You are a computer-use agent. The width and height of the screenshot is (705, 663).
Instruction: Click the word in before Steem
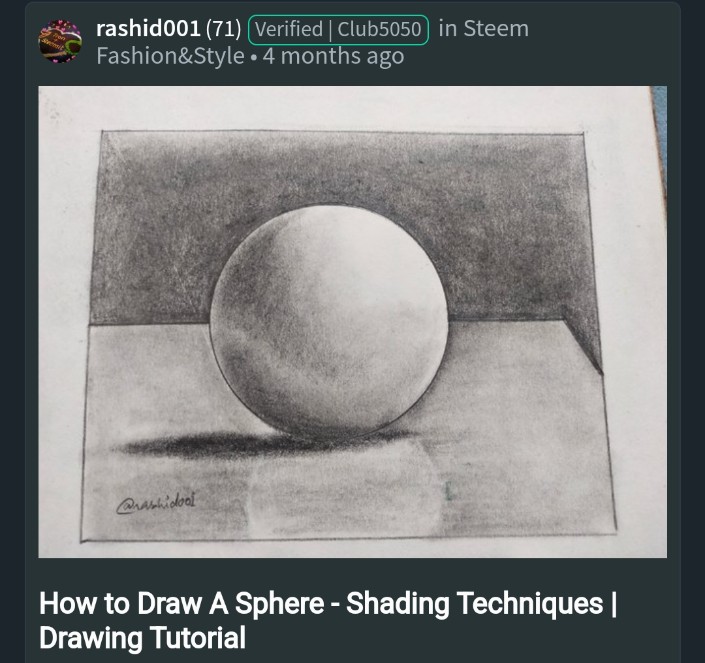coord(447,29)
